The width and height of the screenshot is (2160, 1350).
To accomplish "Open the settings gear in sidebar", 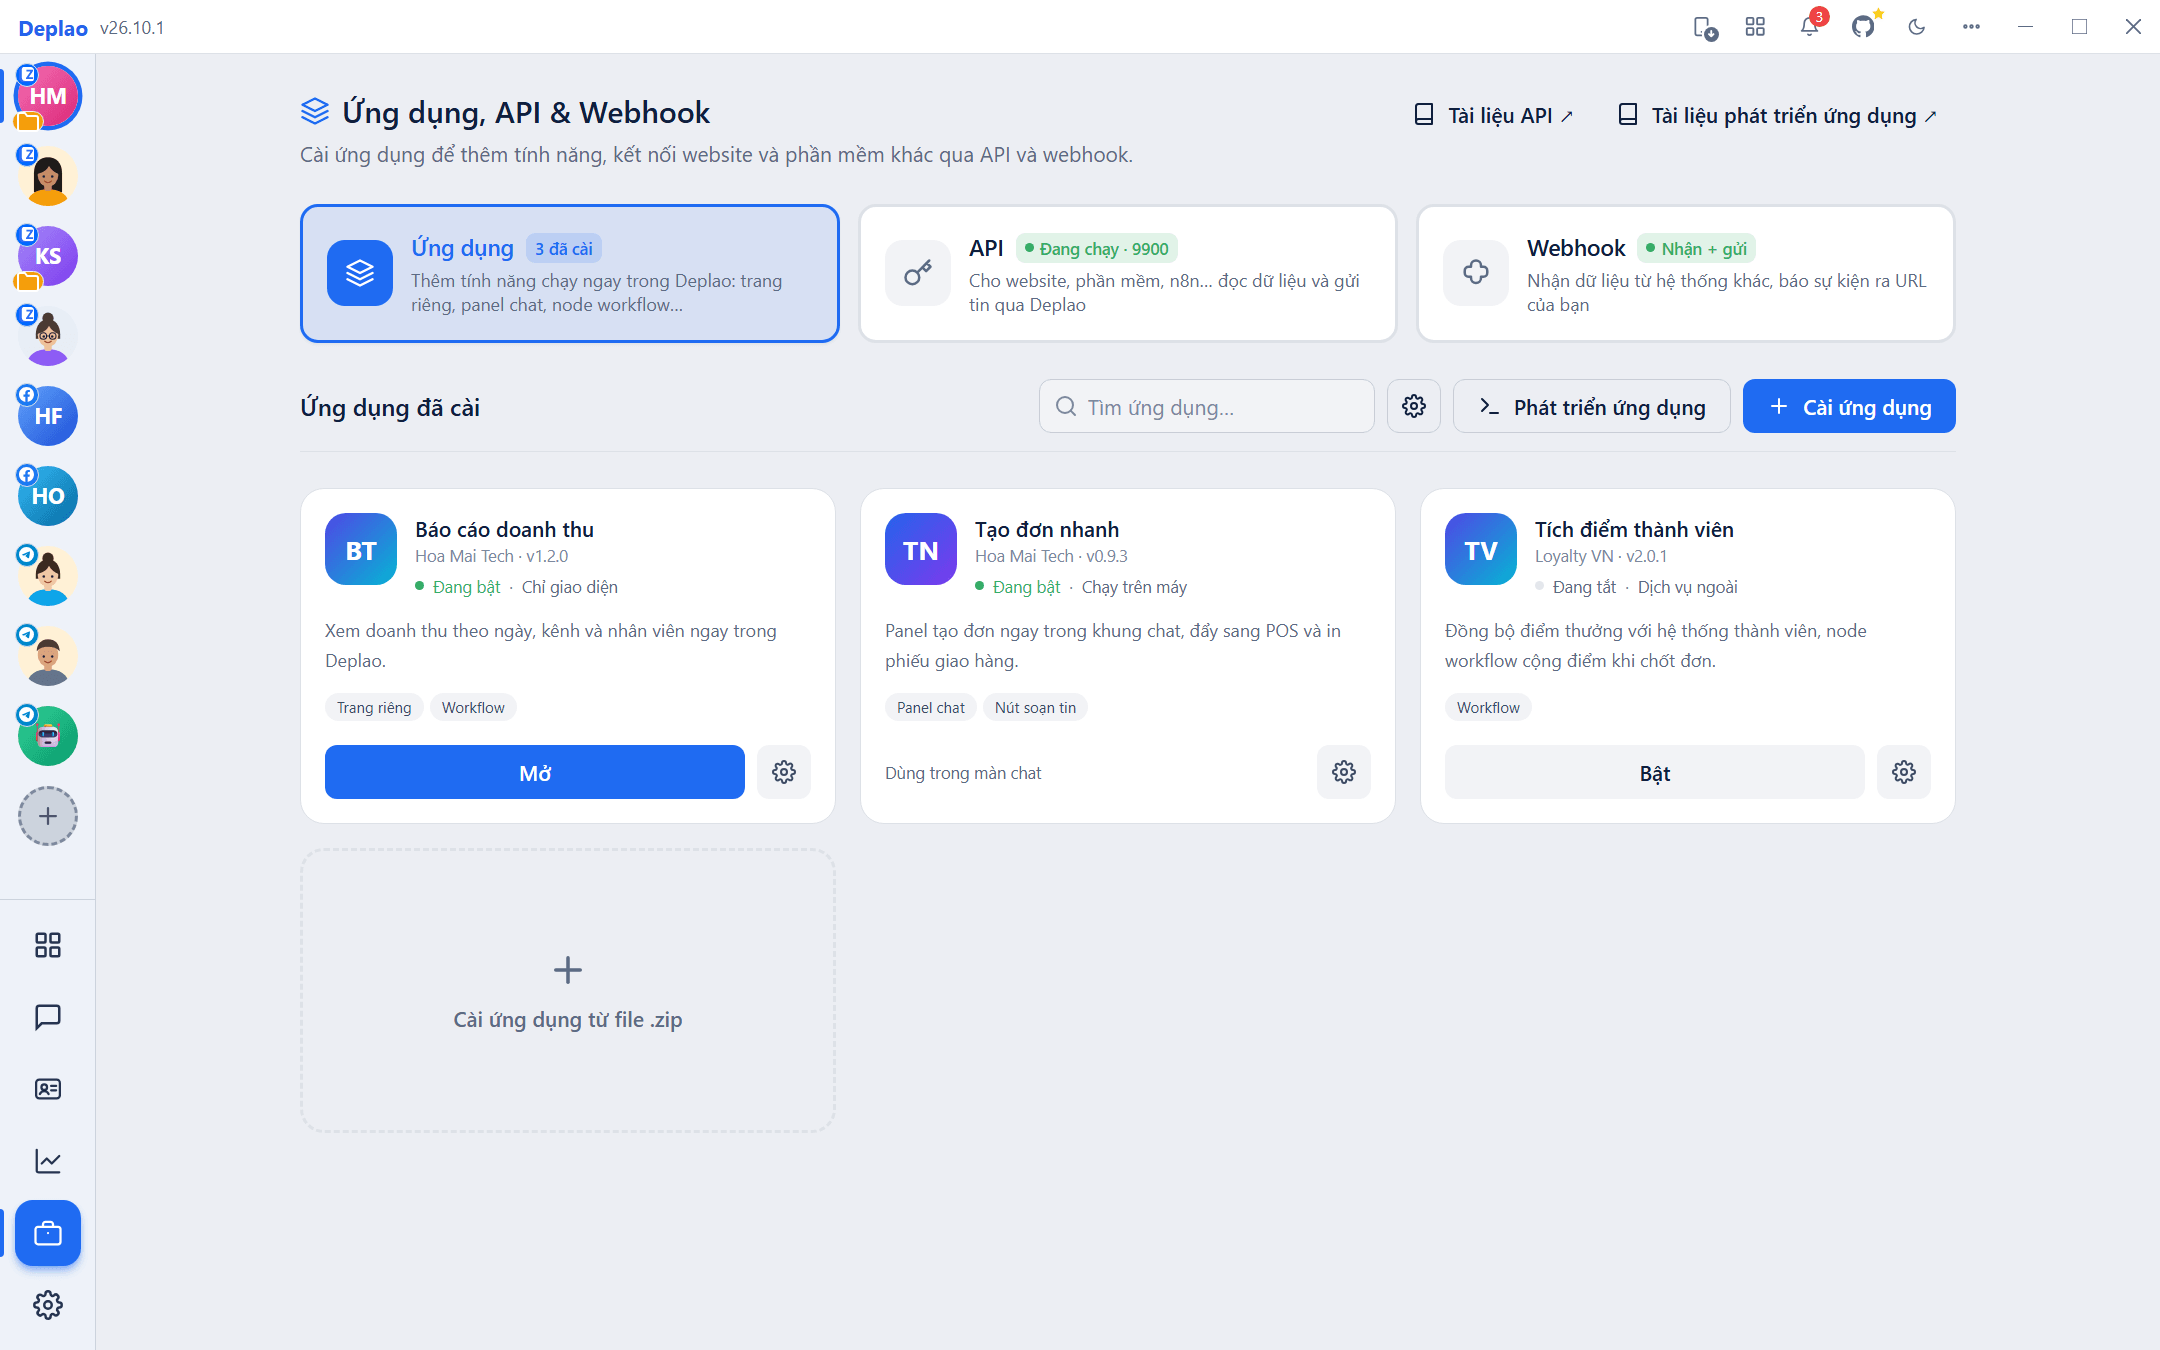I will [48, 1305].
